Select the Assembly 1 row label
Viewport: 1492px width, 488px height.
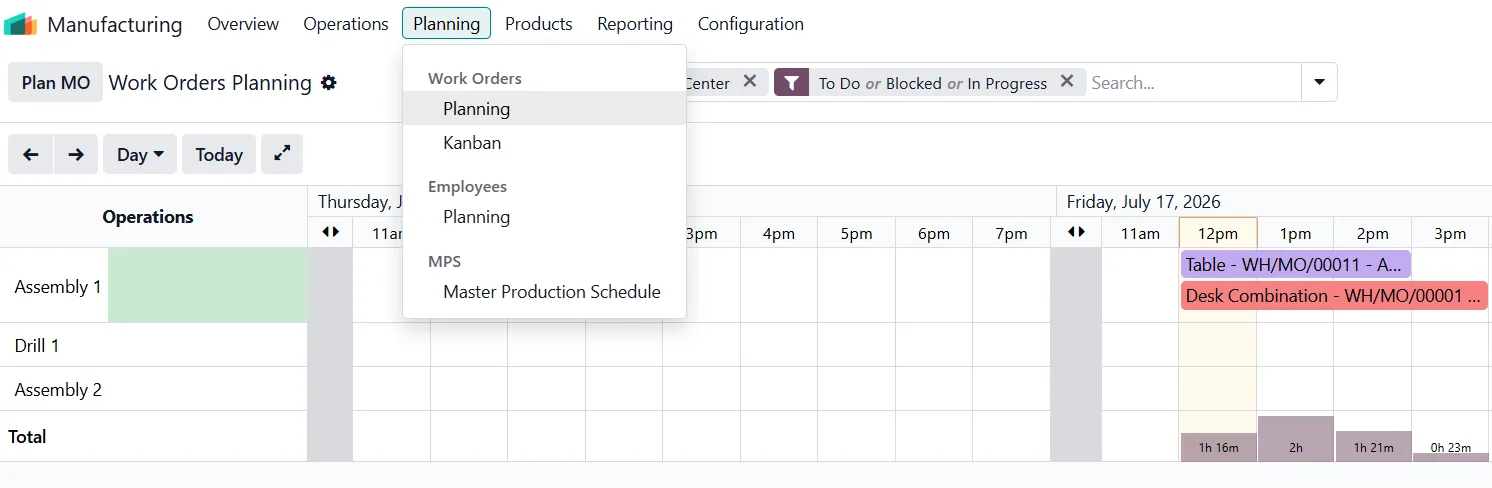(x=58, y=287)
